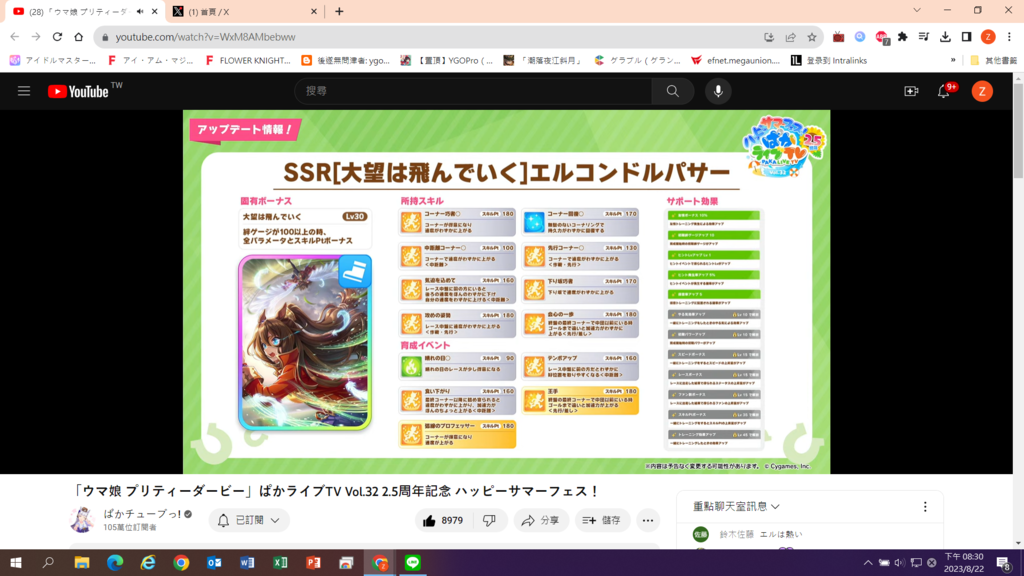Reload the current page
Viewport: 1024px width, 576px height.
point(57,37)
